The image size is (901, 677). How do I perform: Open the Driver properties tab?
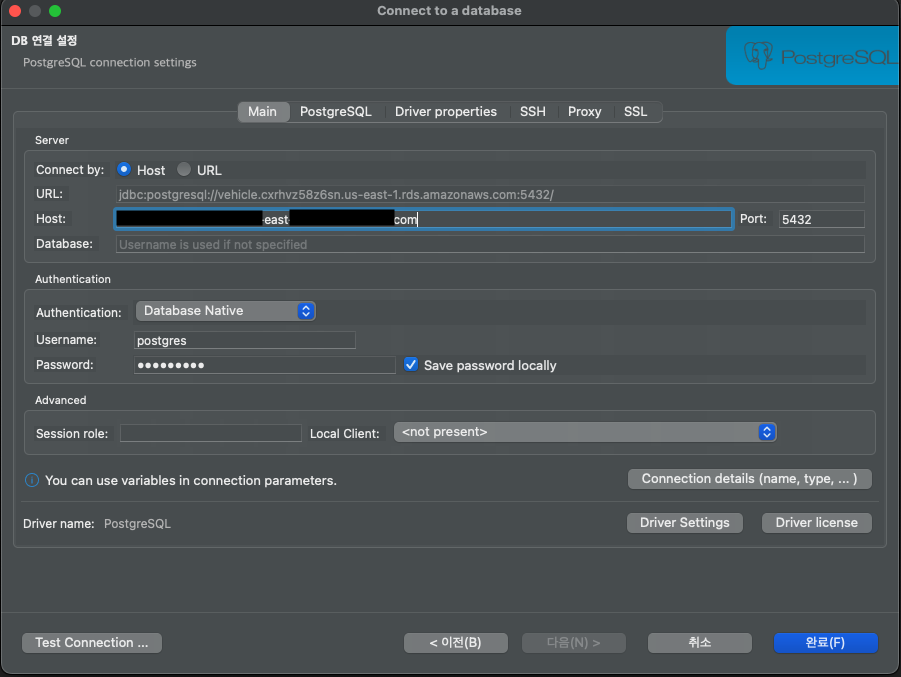point(446,111)
